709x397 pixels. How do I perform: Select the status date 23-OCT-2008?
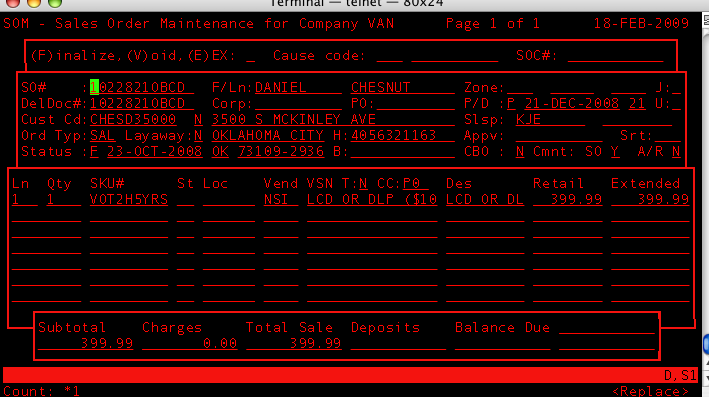tap(155, 151)
